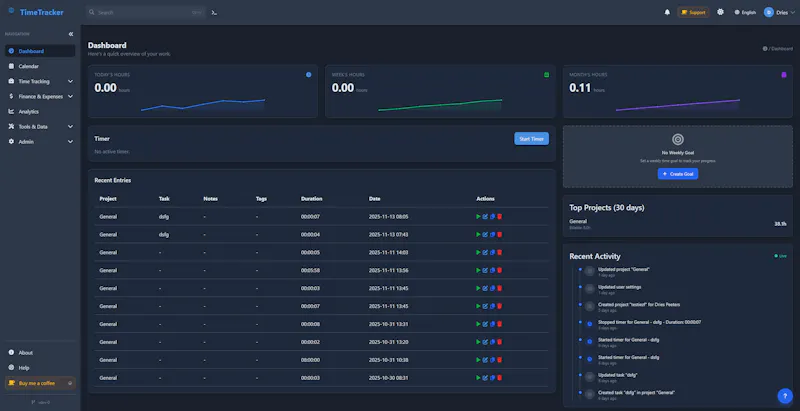Delete the entry dated 2025-11-13 07:43
Screen dimensions: 800x411
[x=499, y=235]
